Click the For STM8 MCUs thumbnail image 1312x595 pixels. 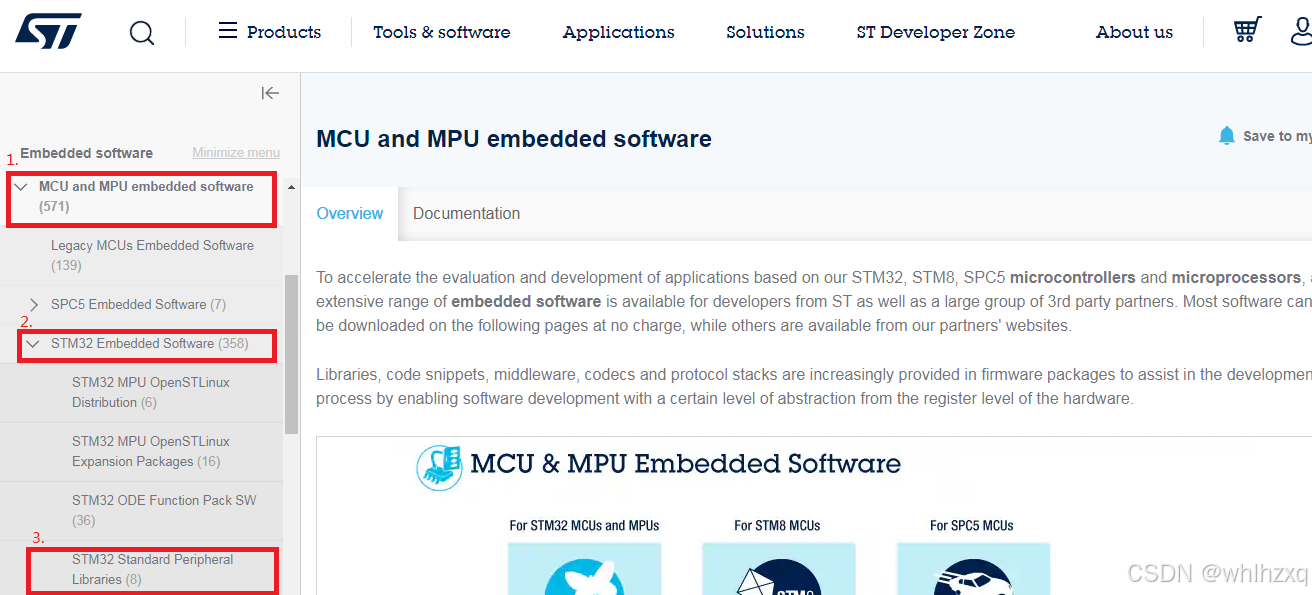(779, 572)
